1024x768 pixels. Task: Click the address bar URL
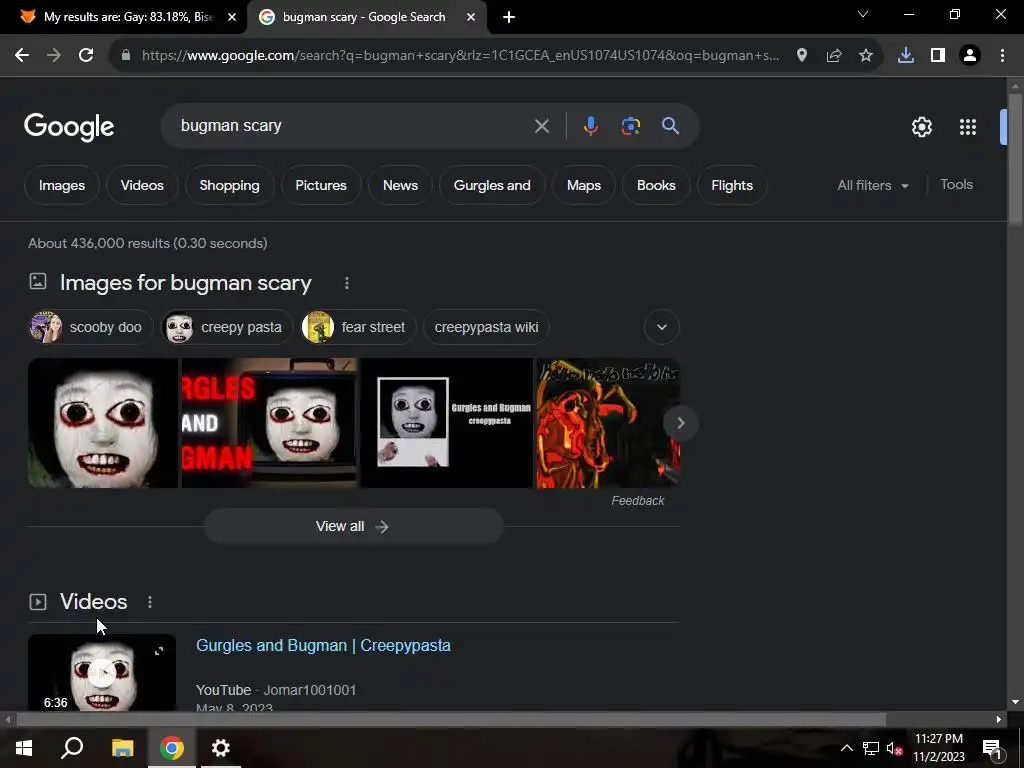coord(460,56)
